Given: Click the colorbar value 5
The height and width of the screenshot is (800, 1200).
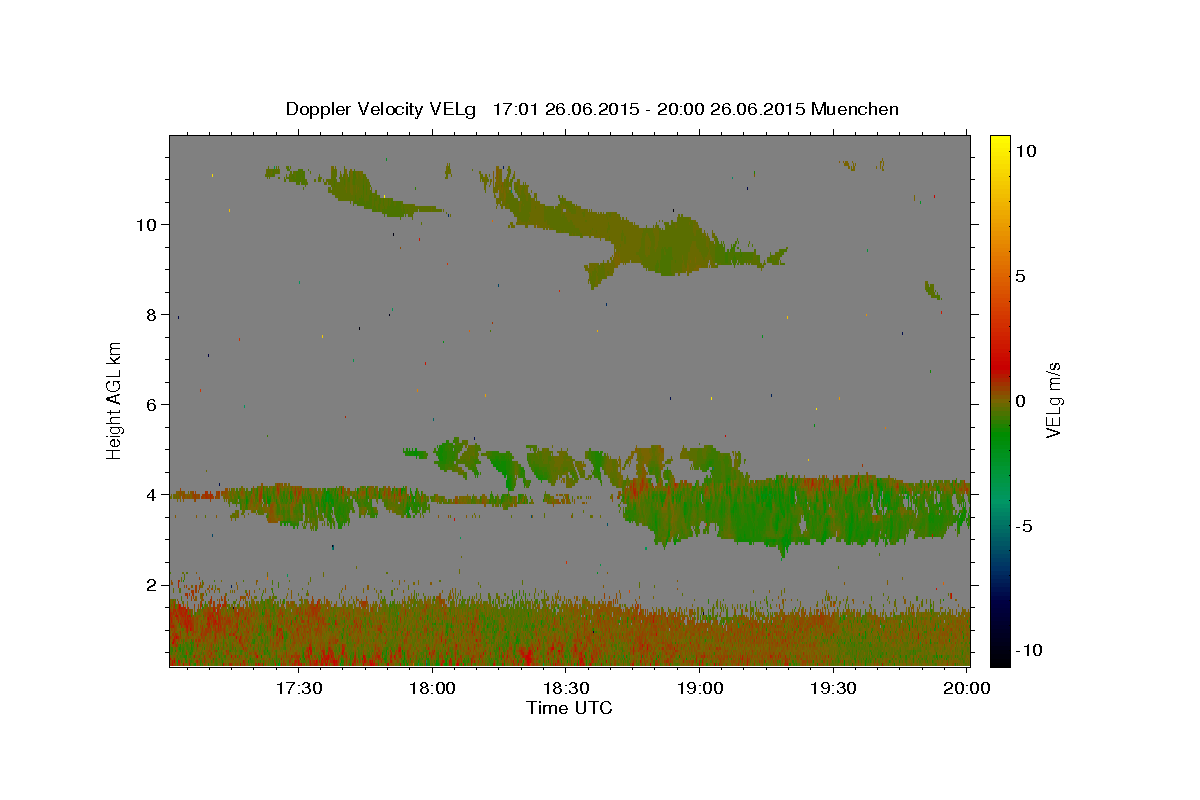Looking at the screenshot, I should [x=1020, y=275].
